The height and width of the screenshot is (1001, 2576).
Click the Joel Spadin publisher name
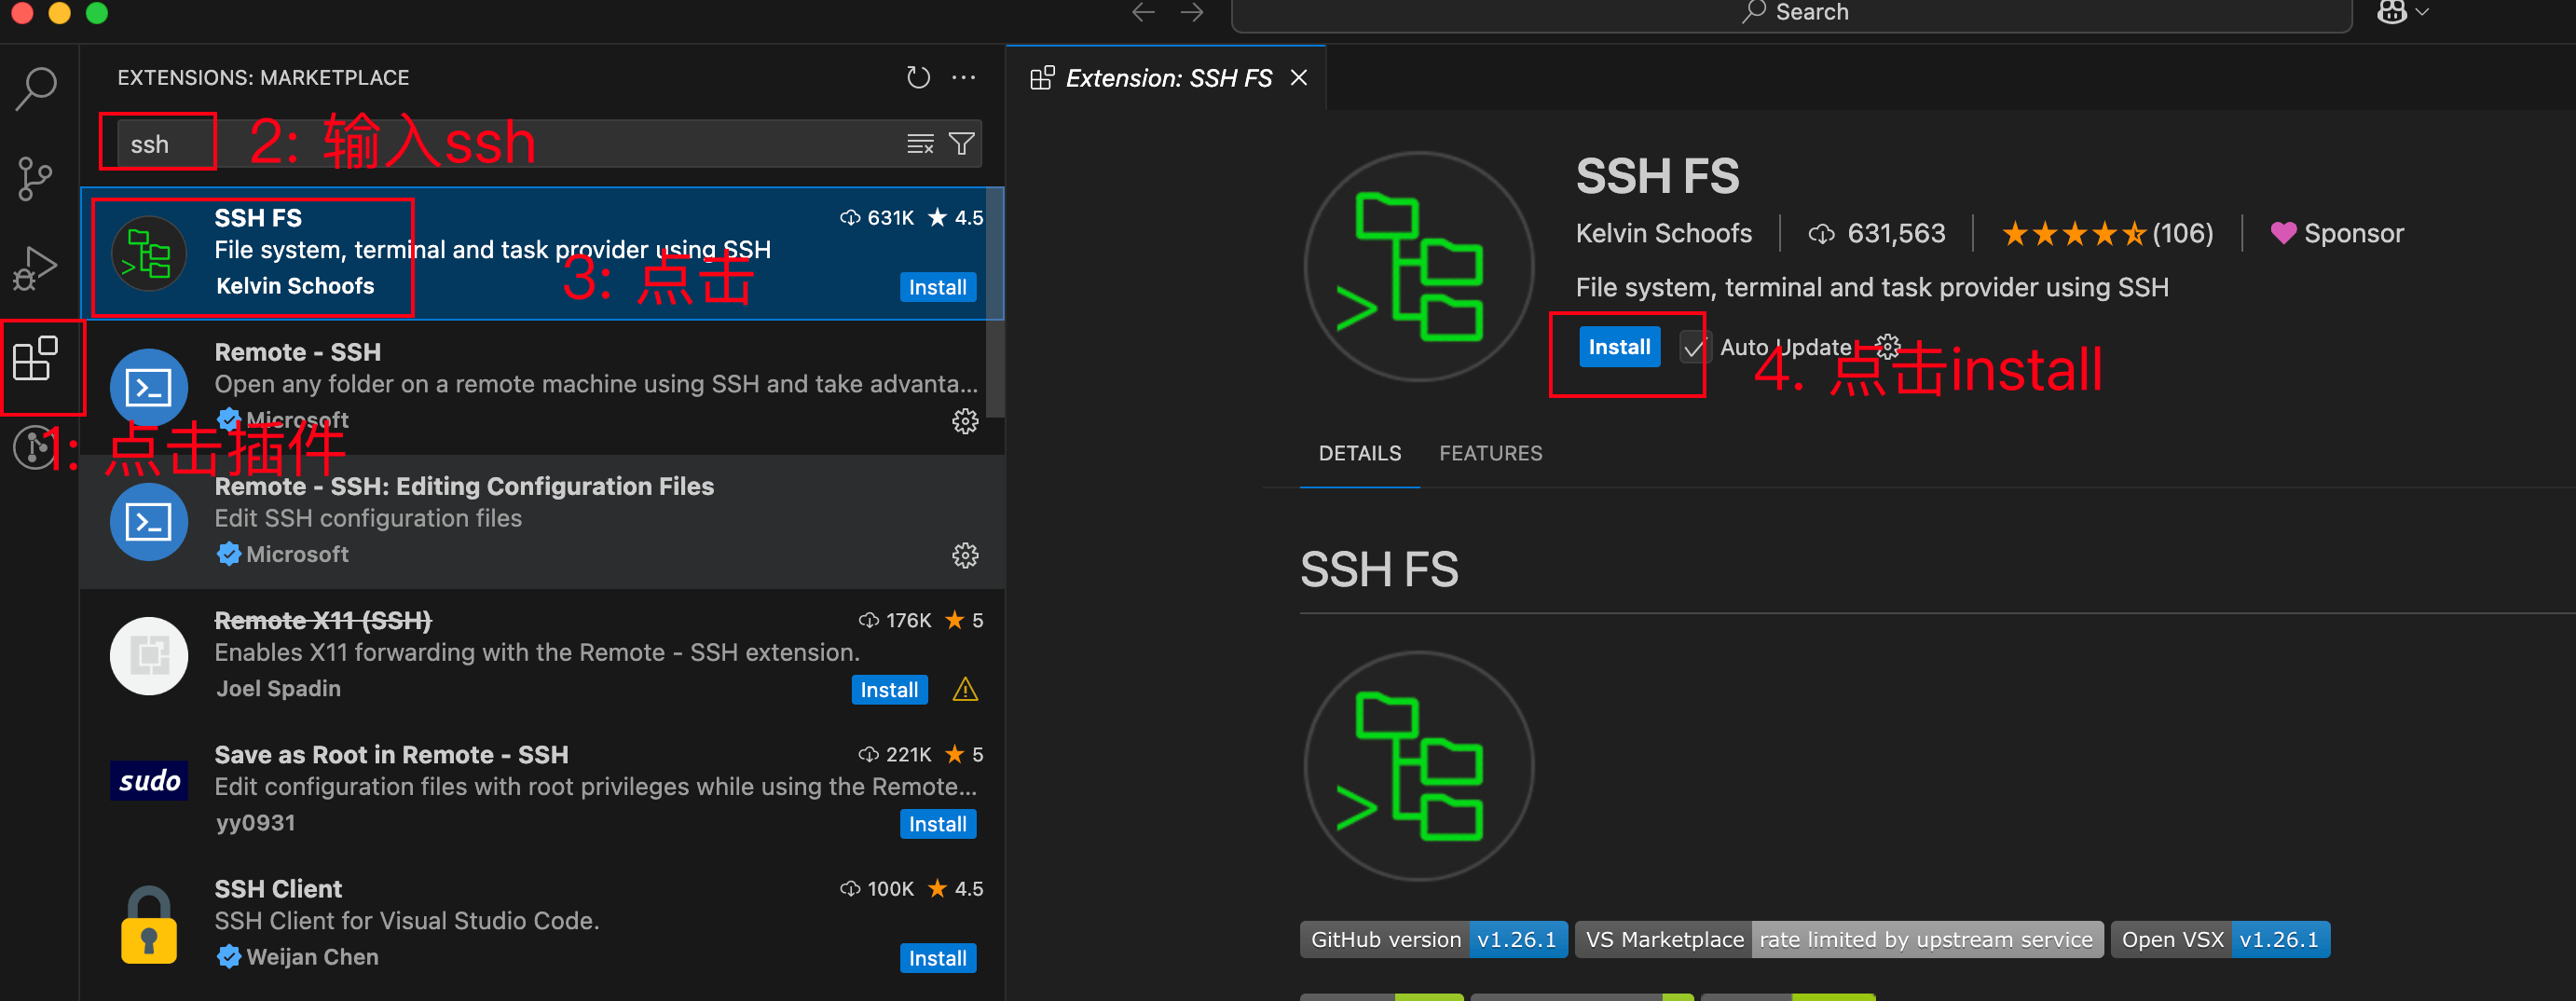pos(278,688)
